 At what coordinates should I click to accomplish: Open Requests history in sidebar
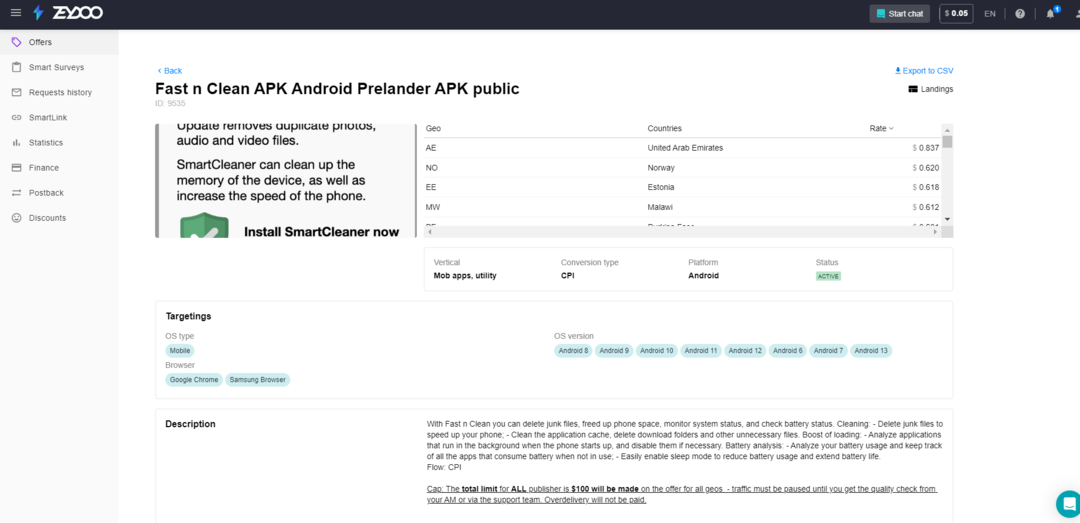(x=60, y=92)
